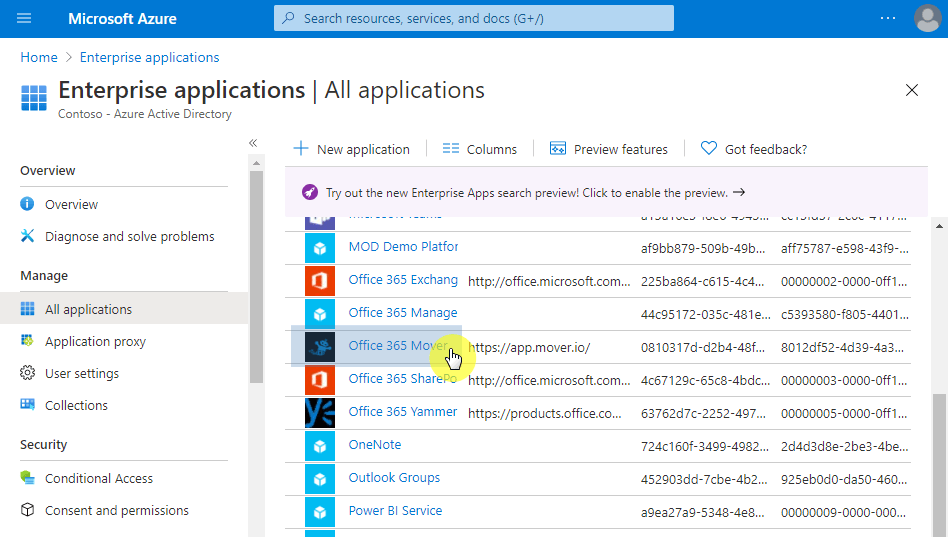Click the OneNote app icon
948x537 pixels.
coord(320,446)
